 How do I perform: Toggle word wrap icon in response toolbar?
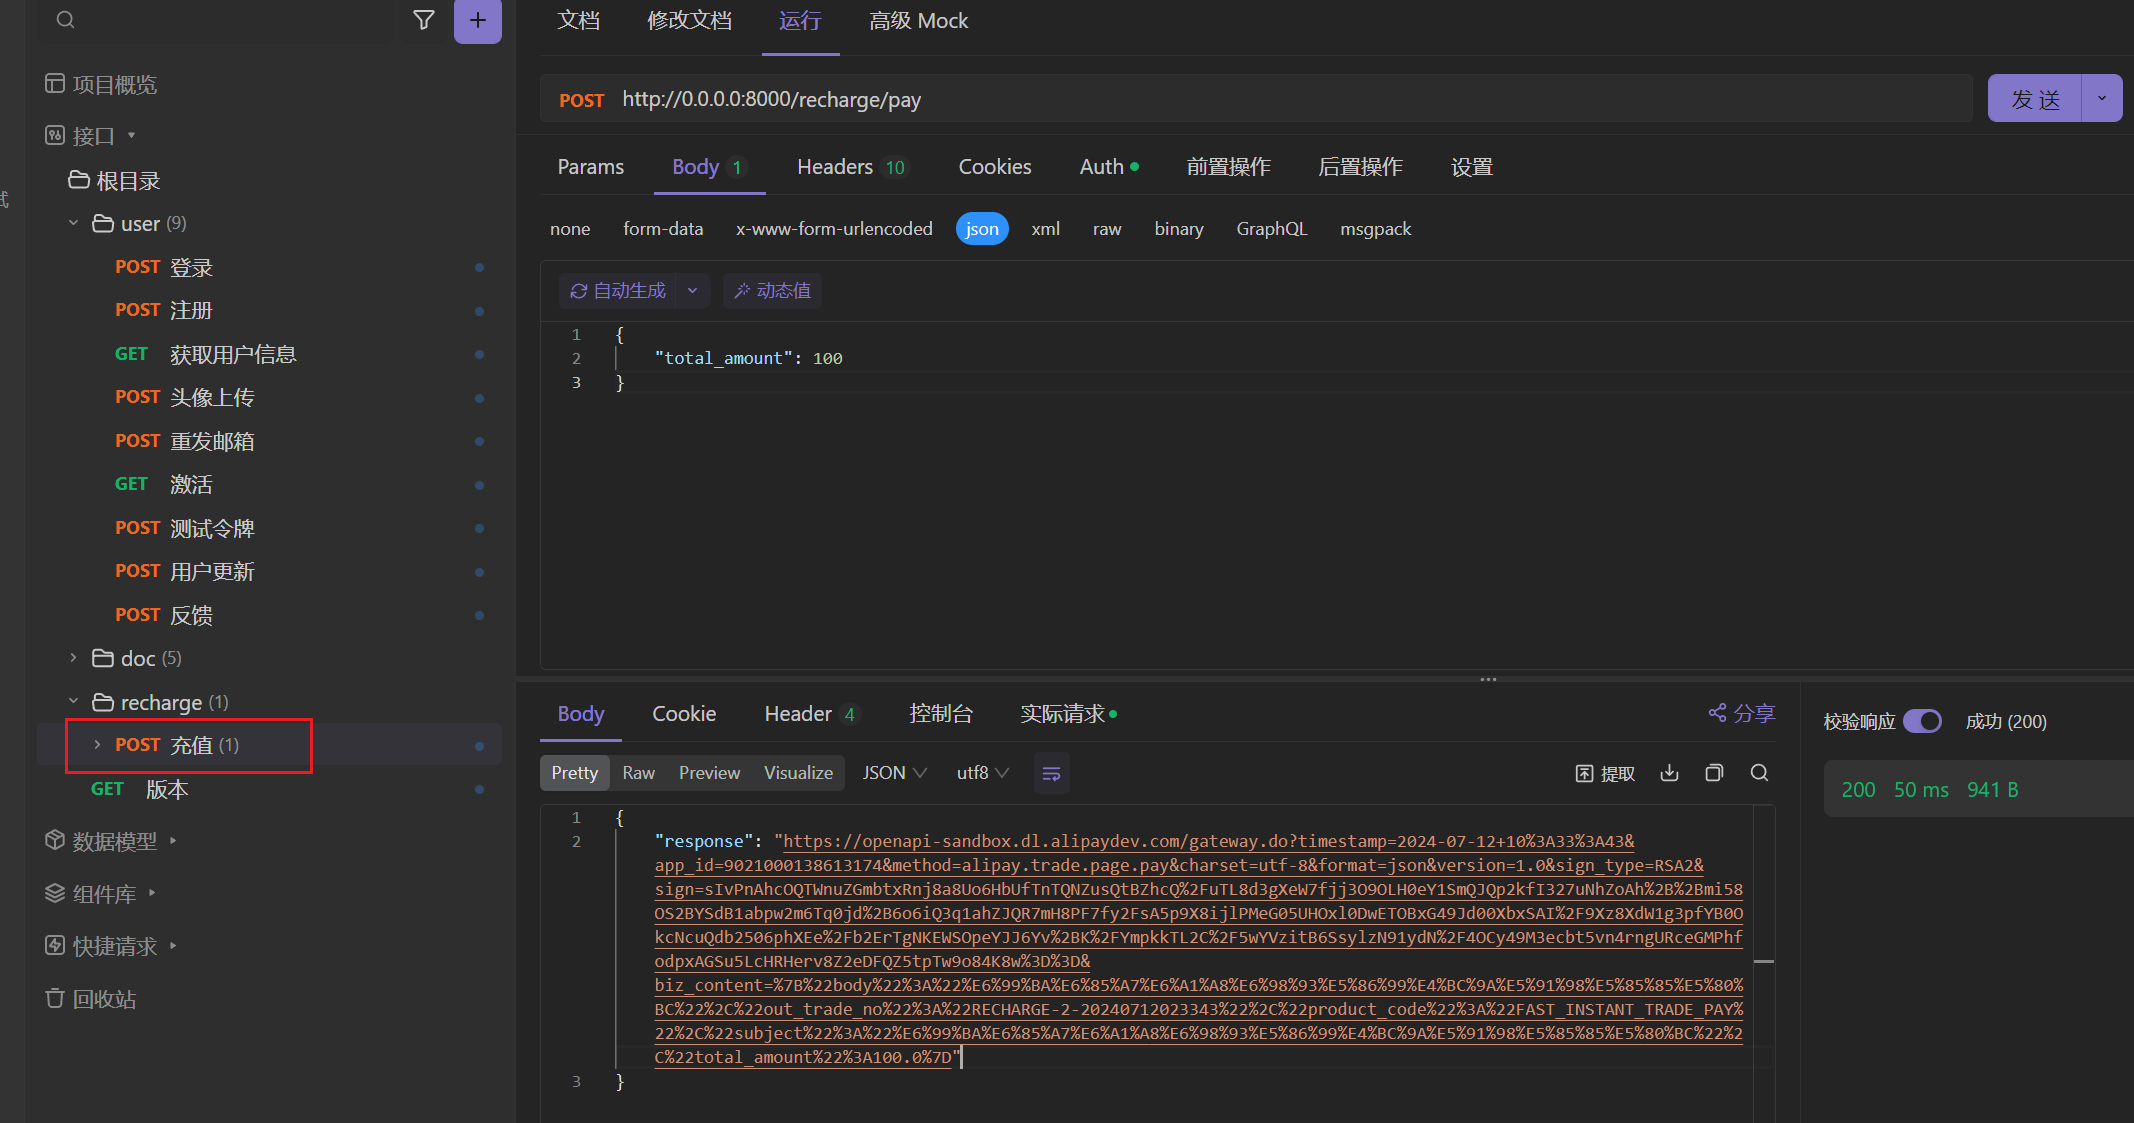pos(1051,773)
